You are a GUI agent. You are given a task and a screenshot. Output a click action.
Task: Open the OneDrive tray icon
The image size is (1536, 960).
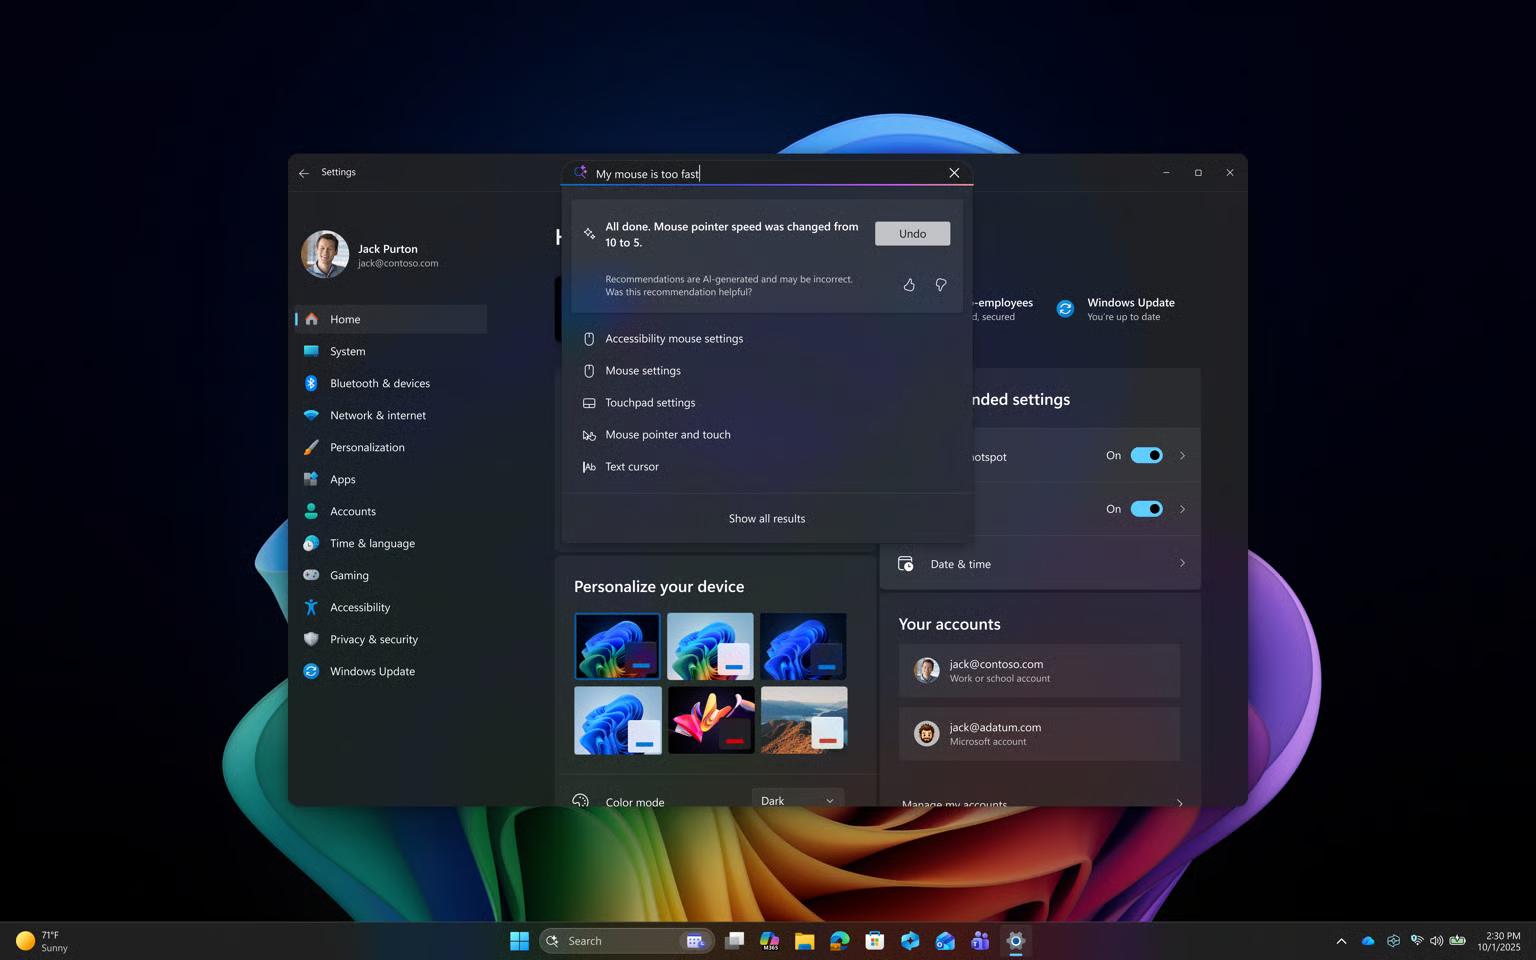click(1368, 941)
